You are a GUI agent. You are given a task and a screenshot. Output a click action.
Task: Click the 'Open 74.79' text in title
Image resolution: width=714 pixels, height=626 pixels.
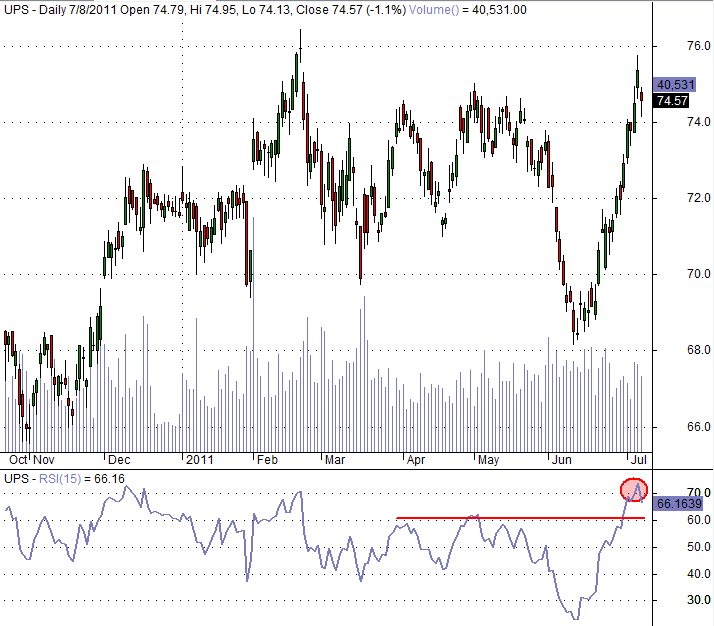click(x=152, y=10)
